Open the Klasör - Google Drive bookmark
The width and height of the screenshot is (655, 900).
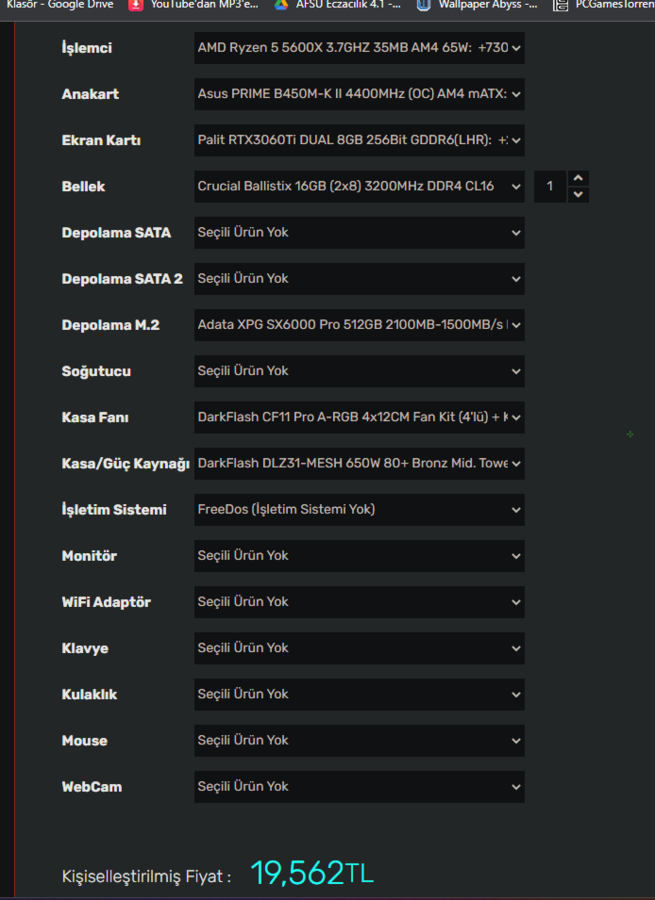click(60, 5)
